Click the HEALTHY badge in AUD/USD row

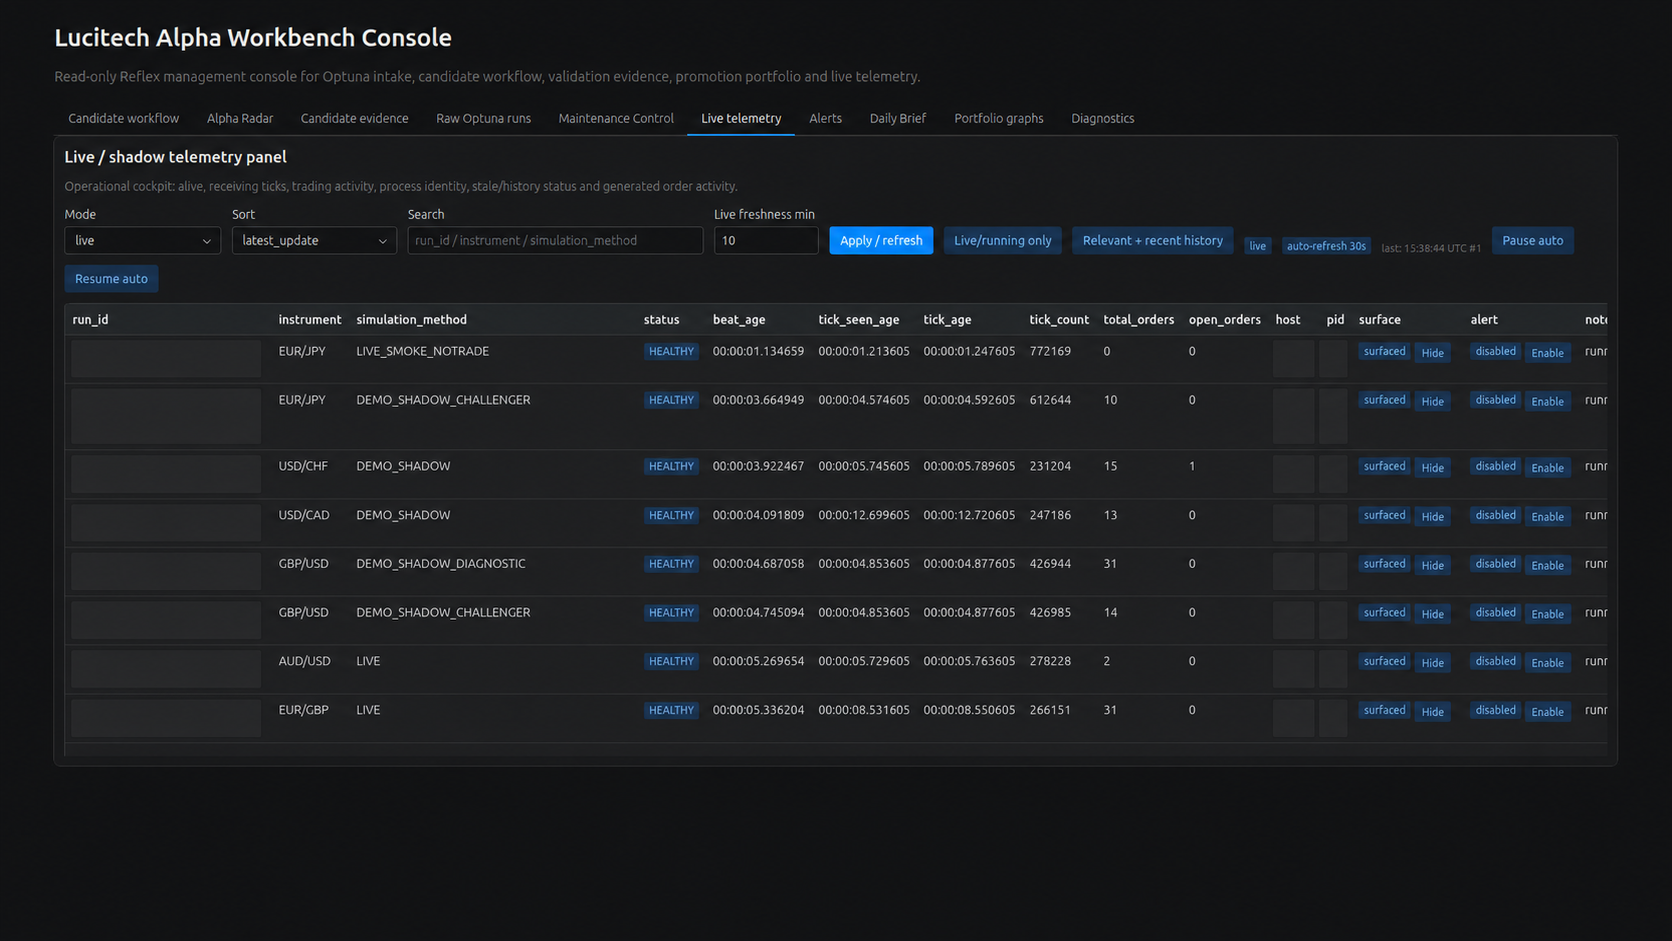[x=671, y=662]
